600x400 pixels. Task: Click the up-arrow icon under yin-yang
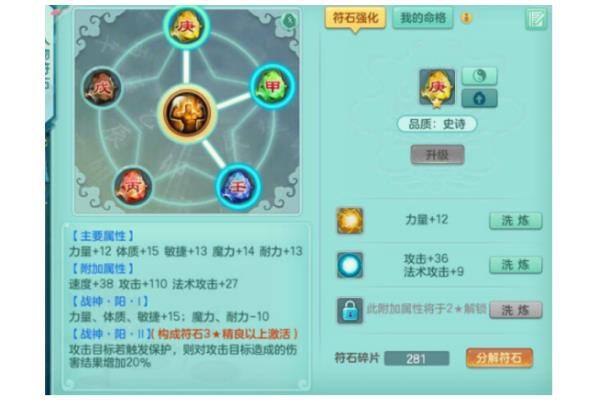[479, 98]
